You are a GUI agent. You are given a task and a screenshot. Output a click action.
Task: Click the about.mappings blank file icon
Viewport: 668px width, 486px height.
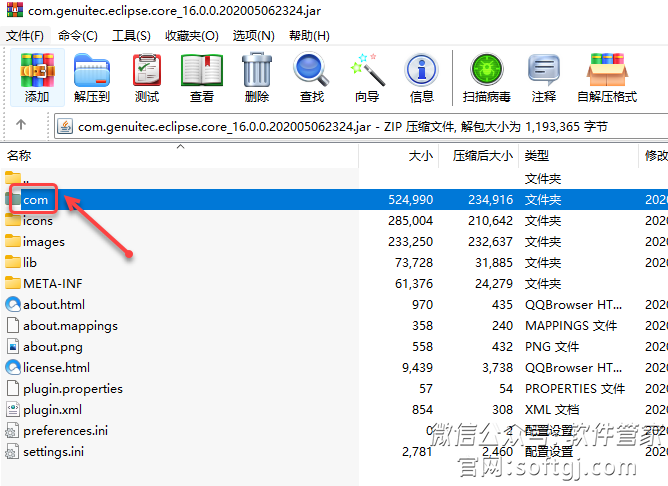[13, 325]
